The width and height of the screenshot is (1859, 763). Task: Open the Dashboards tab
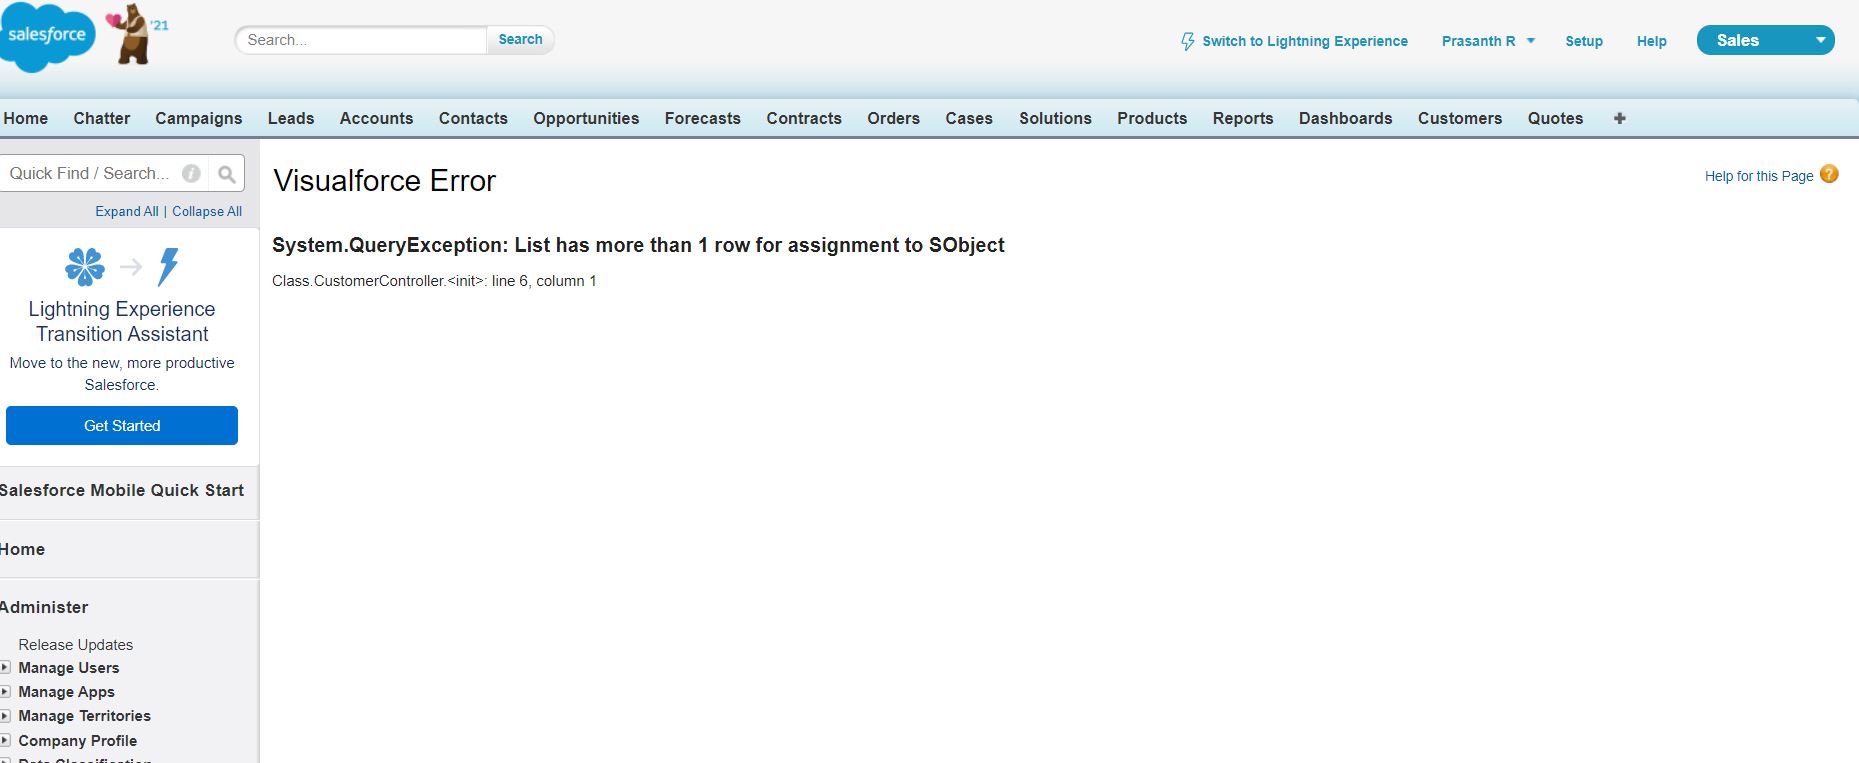[1345, 118]
